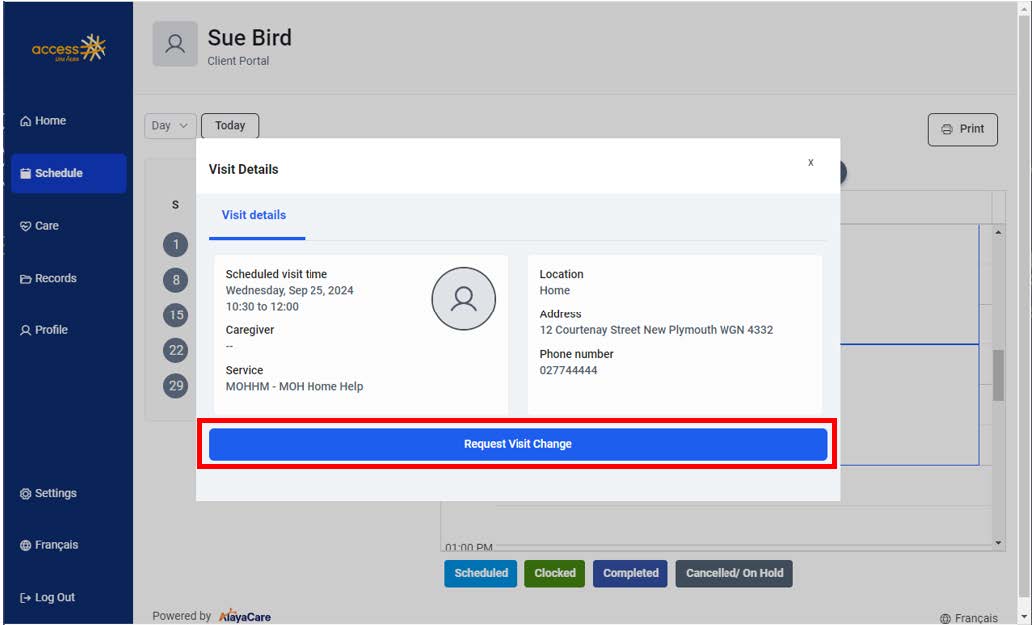The image size is (1035, 625).
Task: Click the Scheduled status legend
Action: tap(481, 574)
